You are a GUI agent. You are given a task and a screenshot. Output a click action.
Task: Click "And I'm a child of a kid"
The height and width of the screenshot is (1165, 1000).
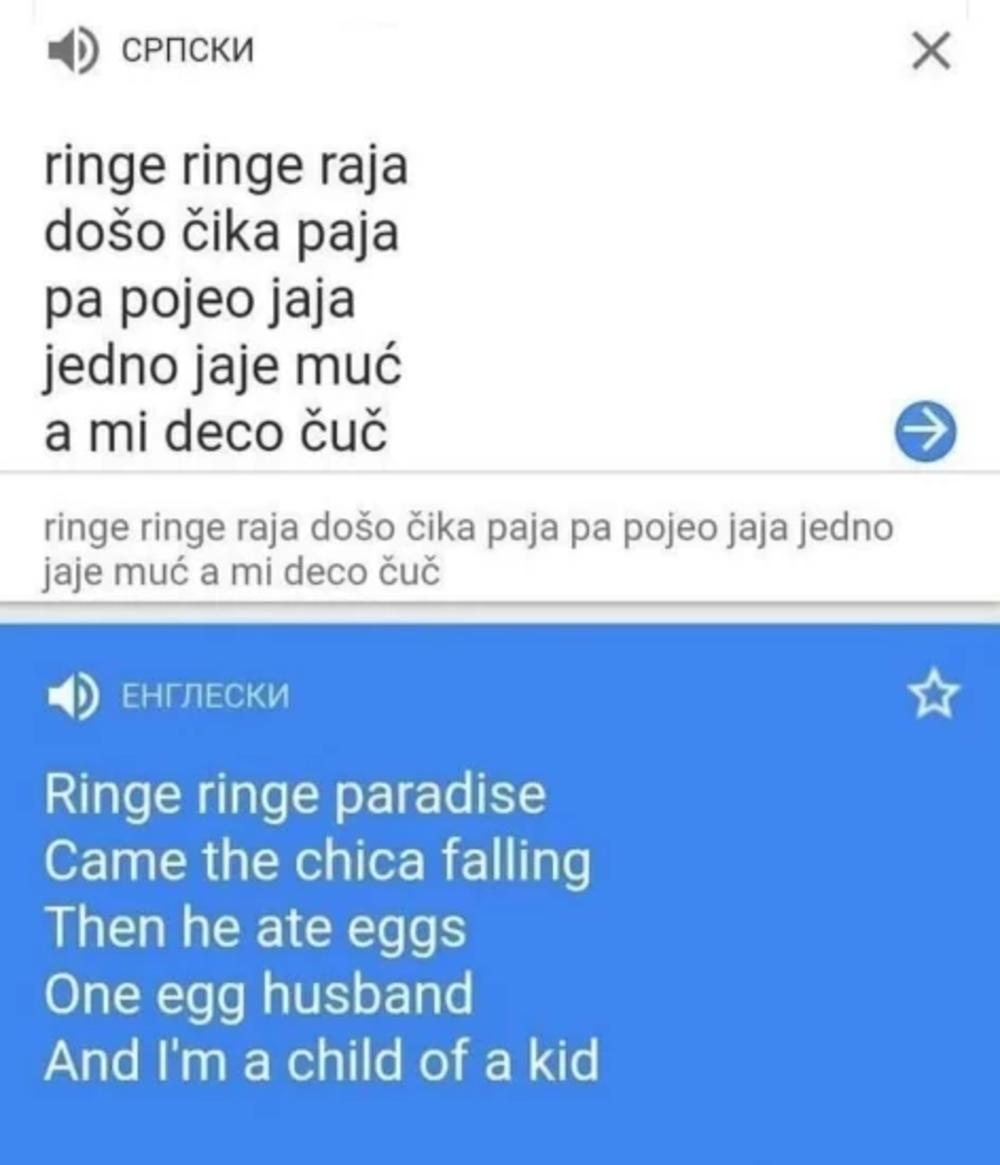[321, 1060]
